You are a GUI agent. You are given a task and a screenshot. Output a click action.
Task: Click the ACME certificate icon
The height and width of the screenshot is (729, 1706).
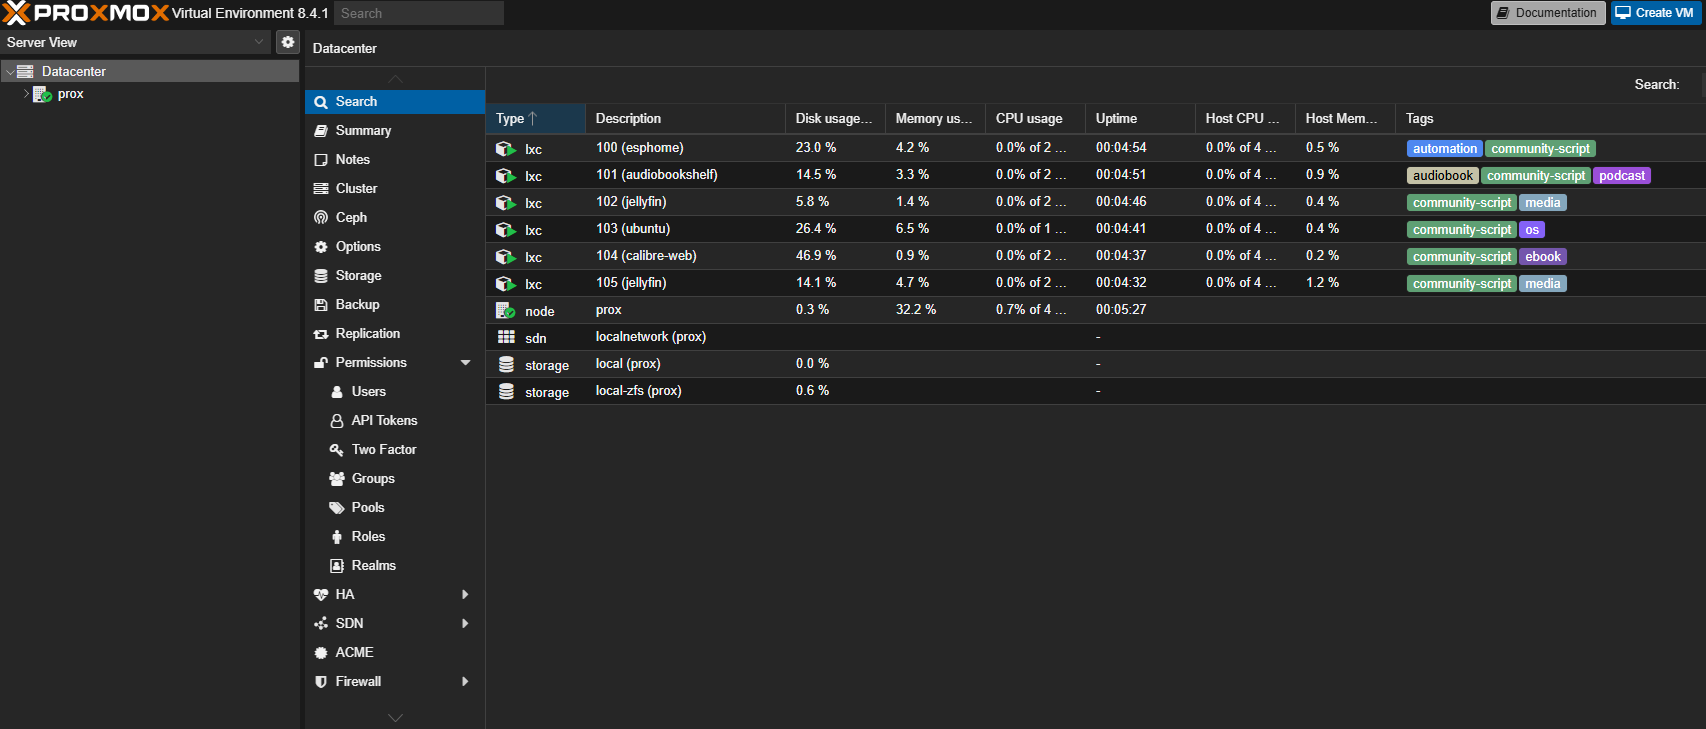point(321,652)
